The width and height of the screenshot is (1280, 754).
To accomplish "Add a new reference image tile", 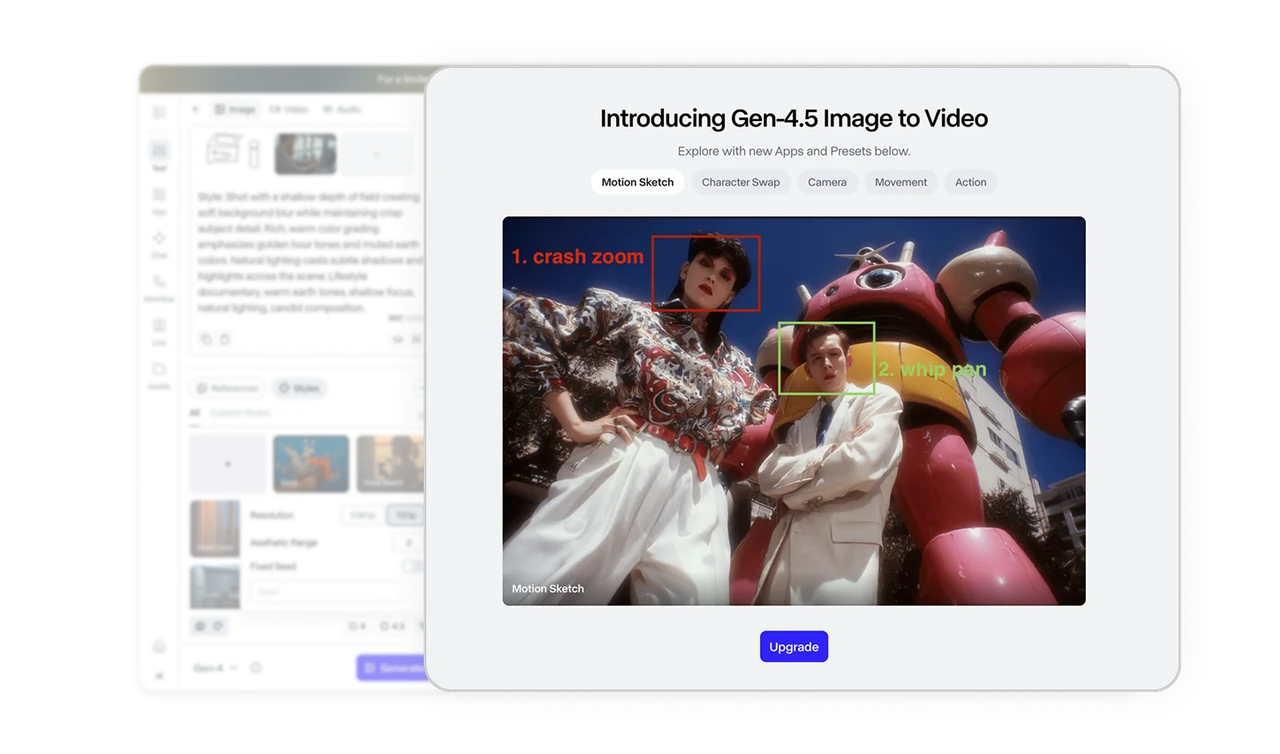I will point(377,154).
